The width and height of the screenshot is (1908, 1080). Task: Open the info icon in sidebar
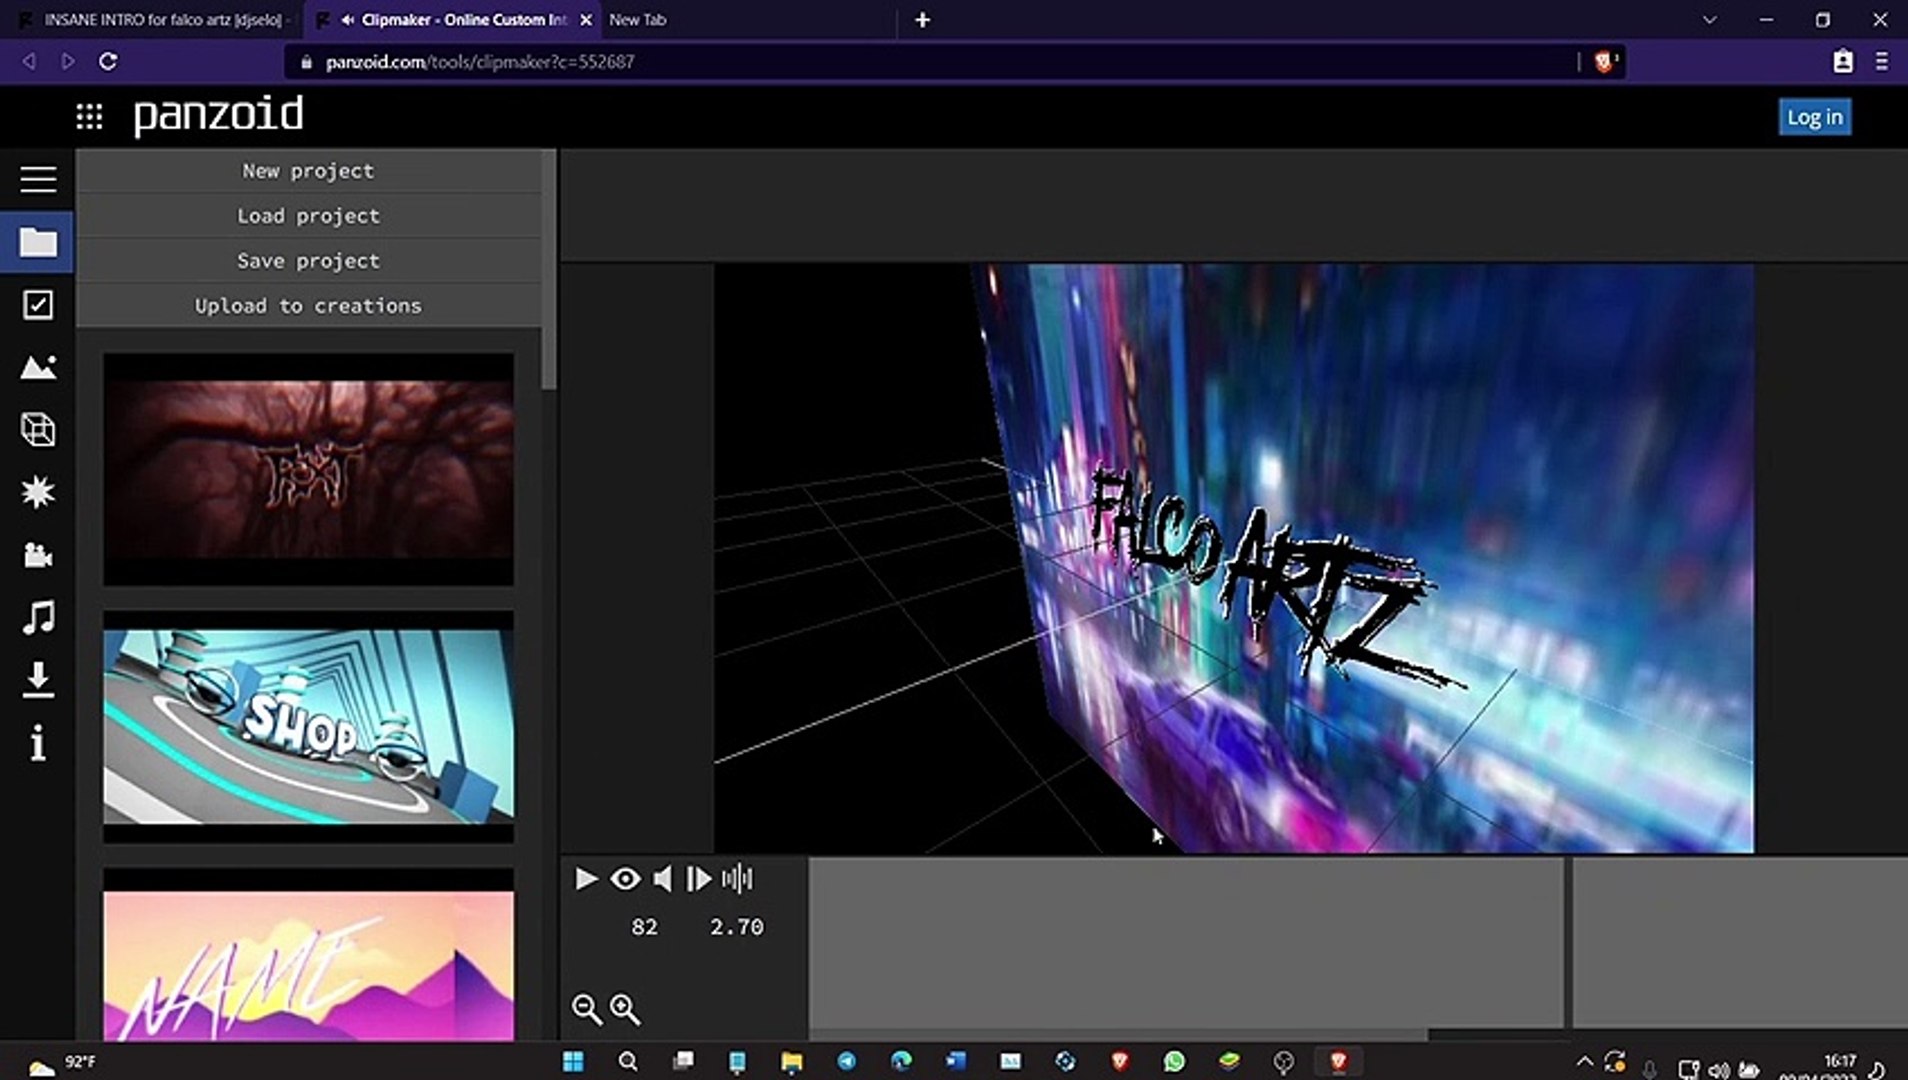(38, 743)
